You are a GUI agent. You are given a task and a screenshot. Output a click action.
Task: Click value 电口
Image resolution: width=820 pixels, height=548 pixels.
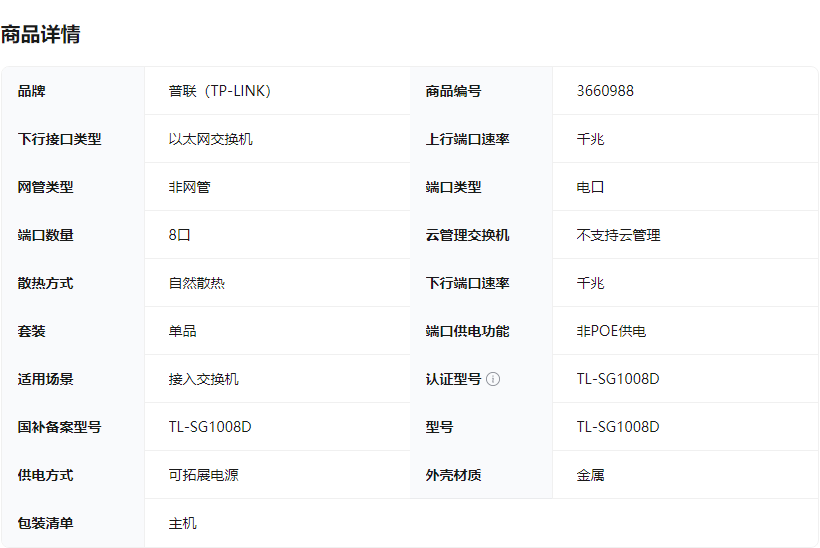tap(590, 187)
